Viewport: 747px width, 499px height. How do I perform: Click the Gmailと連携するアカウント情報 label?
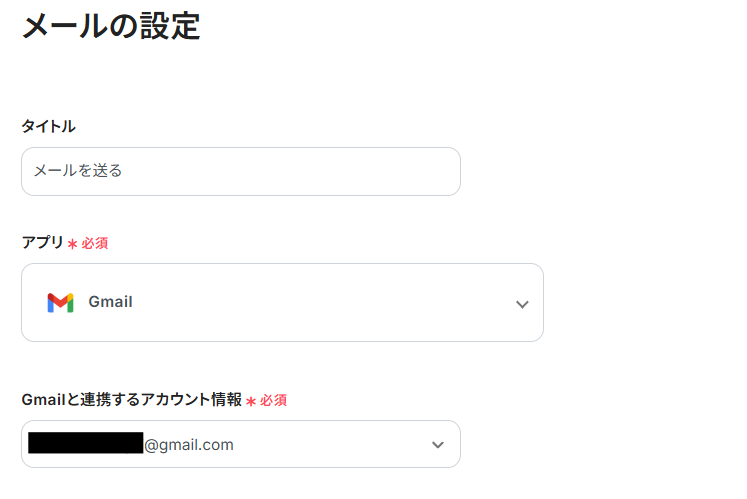pos(131,399)
